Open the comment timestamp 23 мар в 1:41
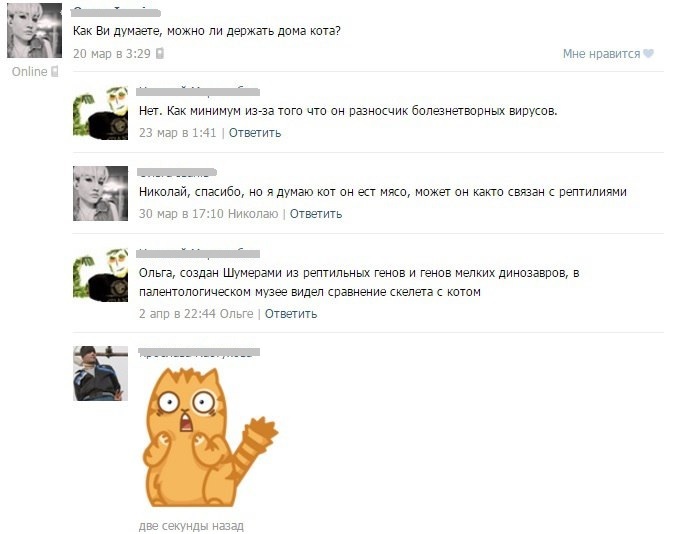Screen dimensions: 673x534 (177, 133)
